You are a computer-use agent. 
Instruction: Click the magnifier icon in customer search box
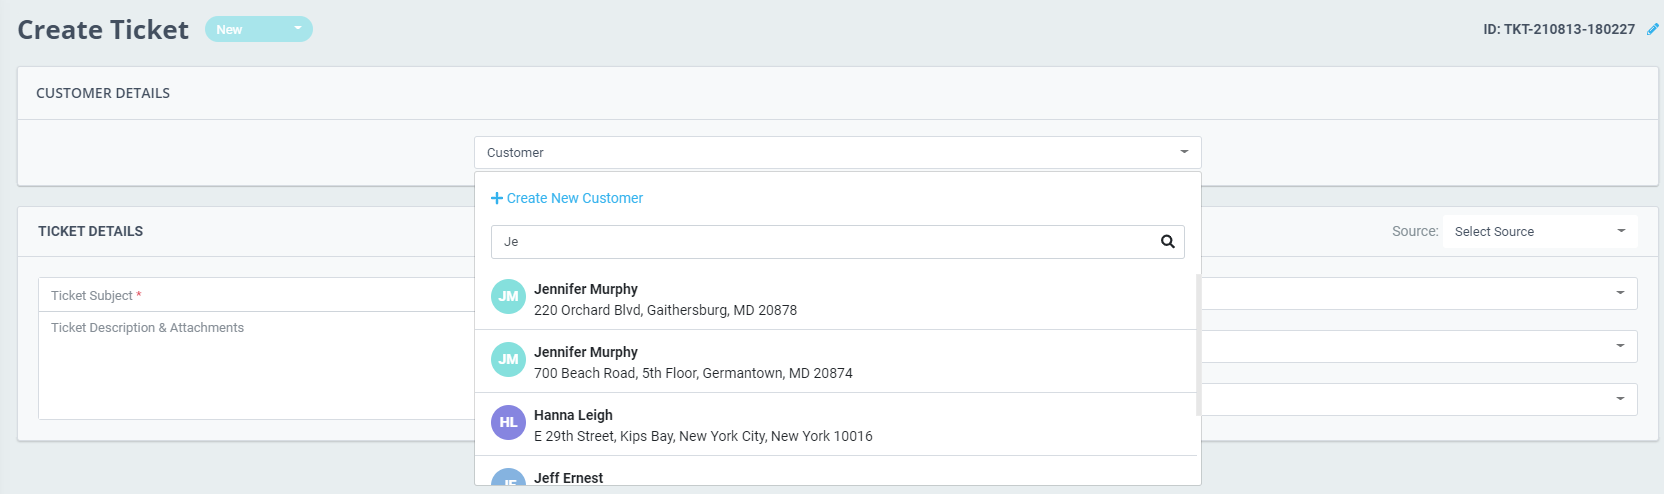[1167, 242]
